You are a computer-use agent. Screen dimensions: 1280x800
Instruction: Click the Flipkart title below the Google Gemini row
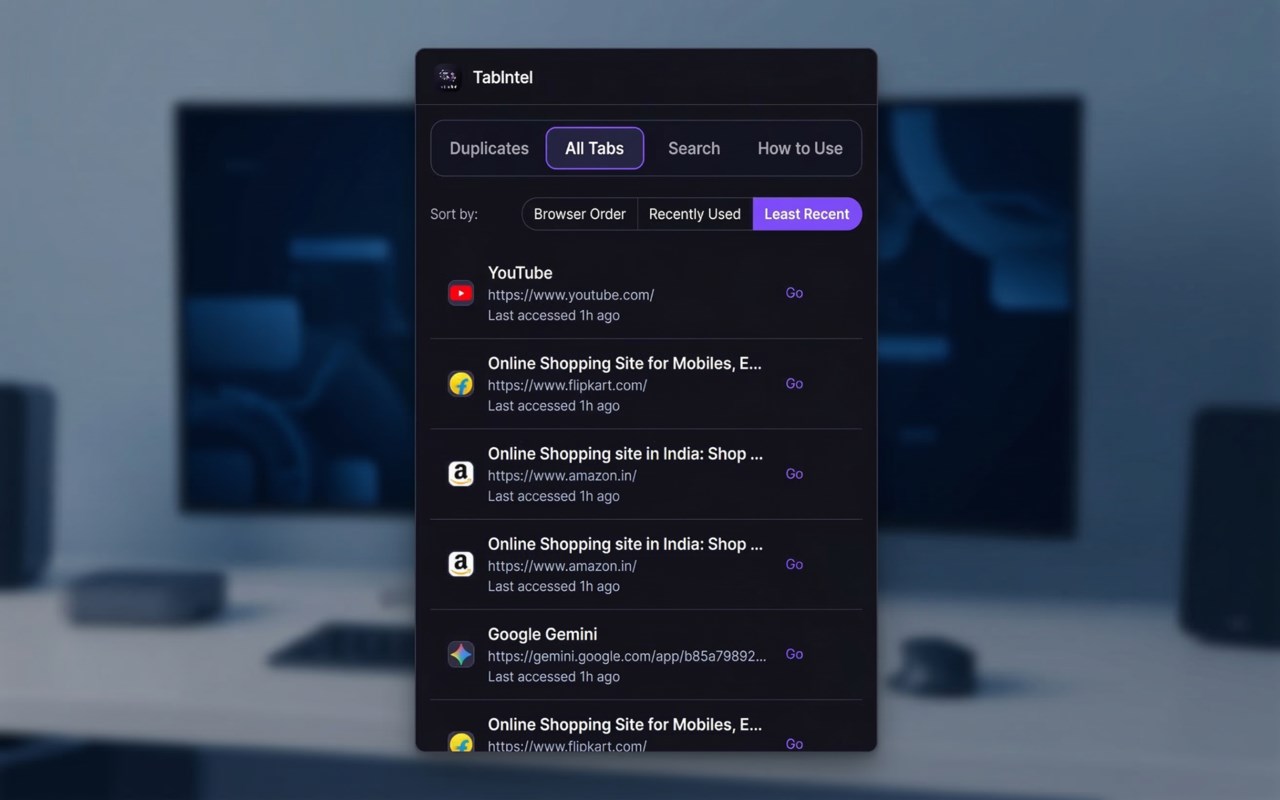point(625,724)
